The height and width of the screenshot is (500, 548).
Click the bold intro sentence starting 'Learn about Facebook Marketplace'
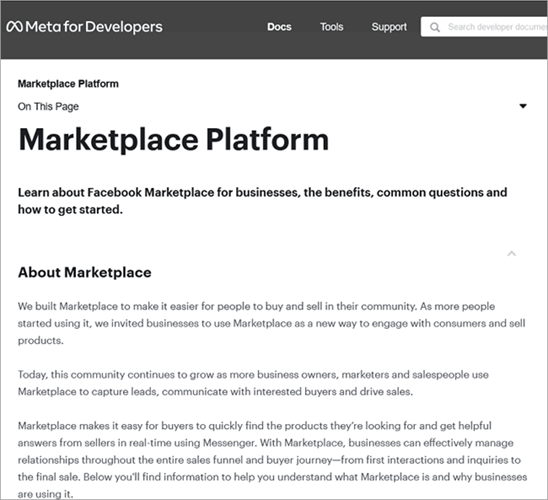[262, 201]
